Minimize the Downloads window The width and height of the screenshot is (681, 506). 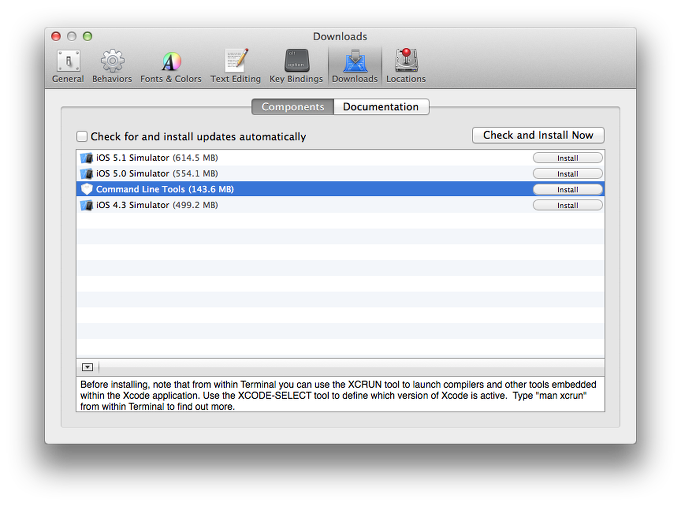72,36
